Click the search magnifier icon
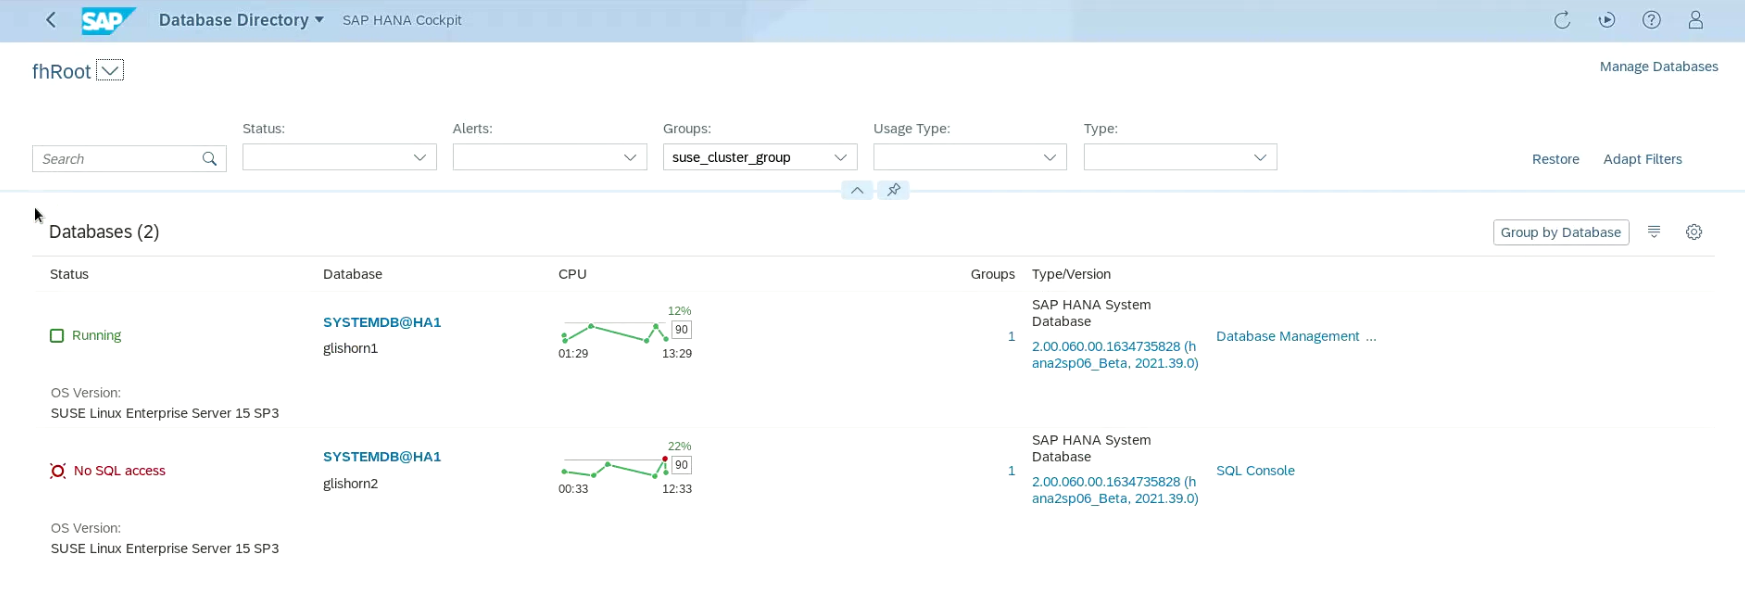The height and width of the screenshot is (595, 1745). click(209, 159)
